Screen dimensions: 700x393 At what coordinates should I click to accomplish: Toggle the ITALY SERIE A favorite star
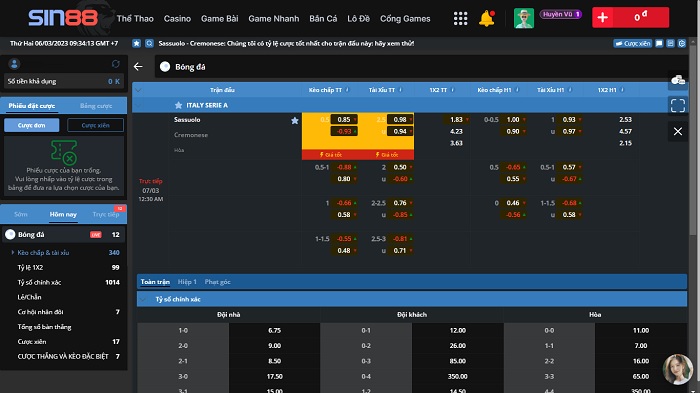[x=179, y=105]
